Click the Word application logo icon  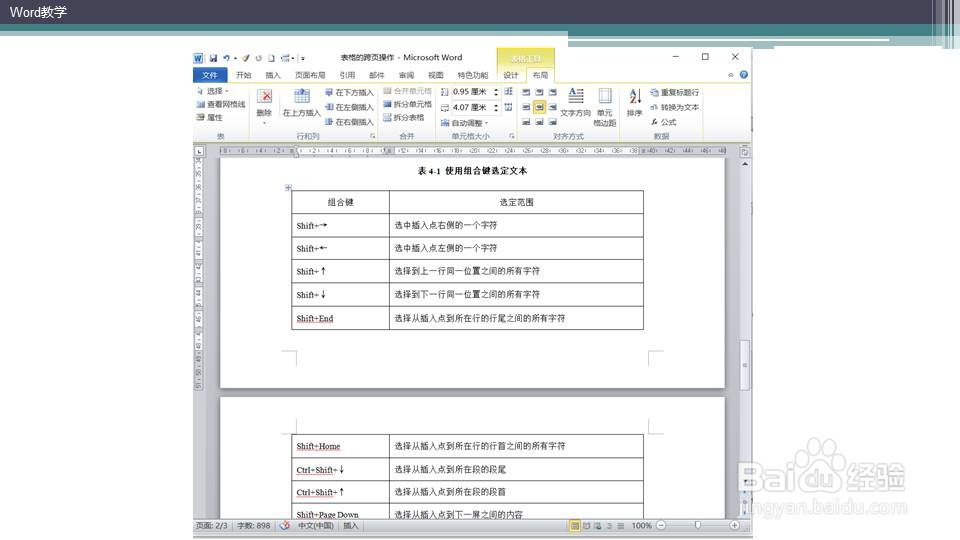(x=198, y=58)
